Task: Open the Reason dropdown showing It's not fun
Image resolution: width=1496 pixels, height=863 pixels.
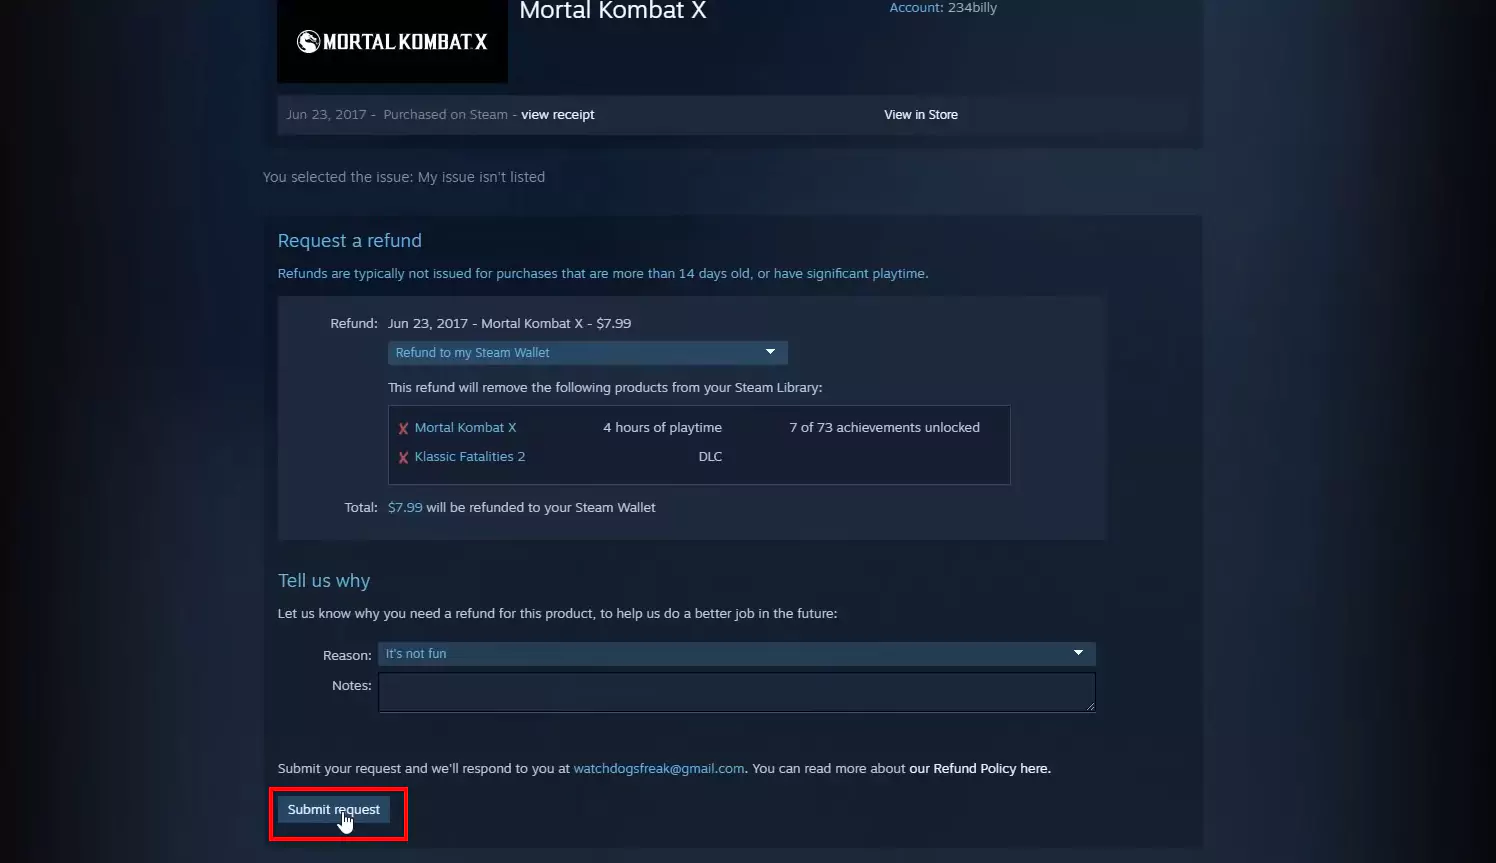Action: [x=737, y=654]
